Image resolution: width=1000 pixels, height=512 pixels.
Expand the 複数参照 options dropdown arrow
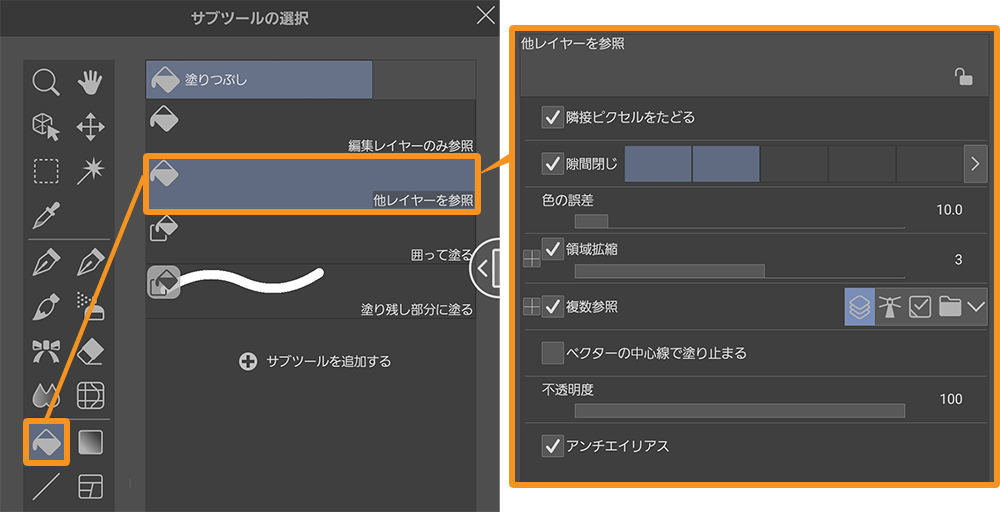click(x=977, y=308)
